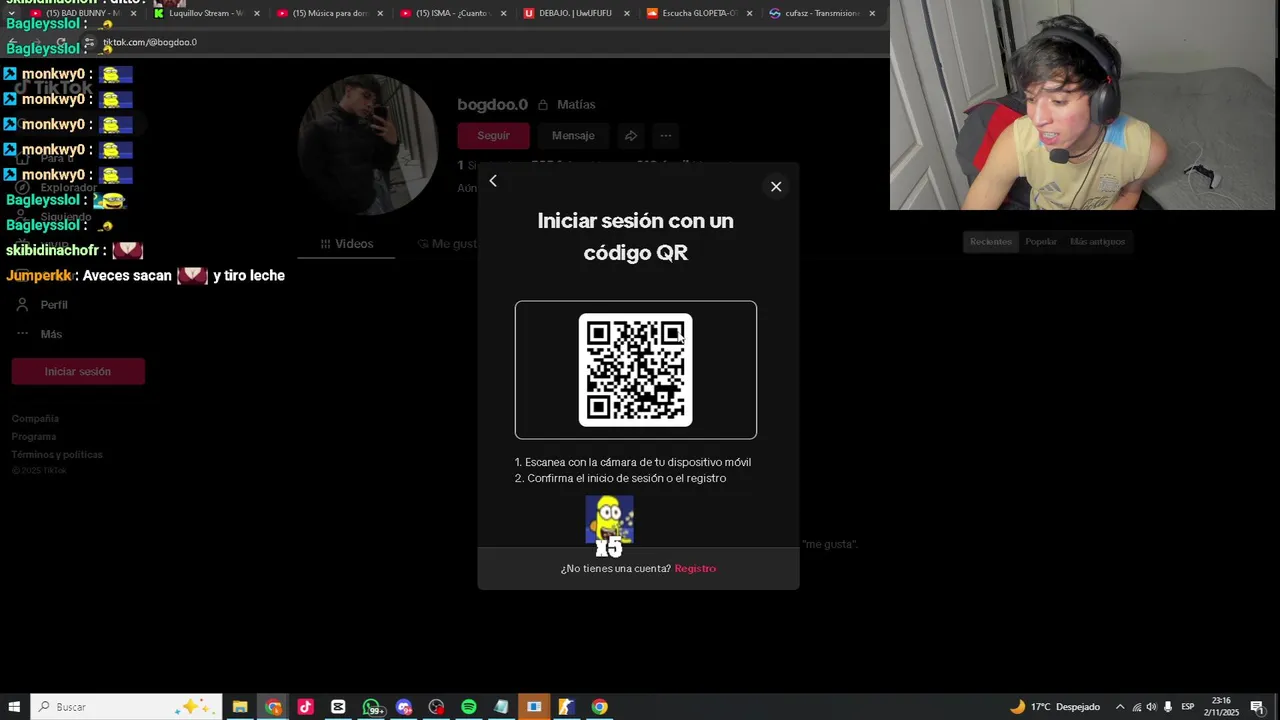
Task: Open Perfil in the TikTok sidebar
Action: (x=54, y=305)
